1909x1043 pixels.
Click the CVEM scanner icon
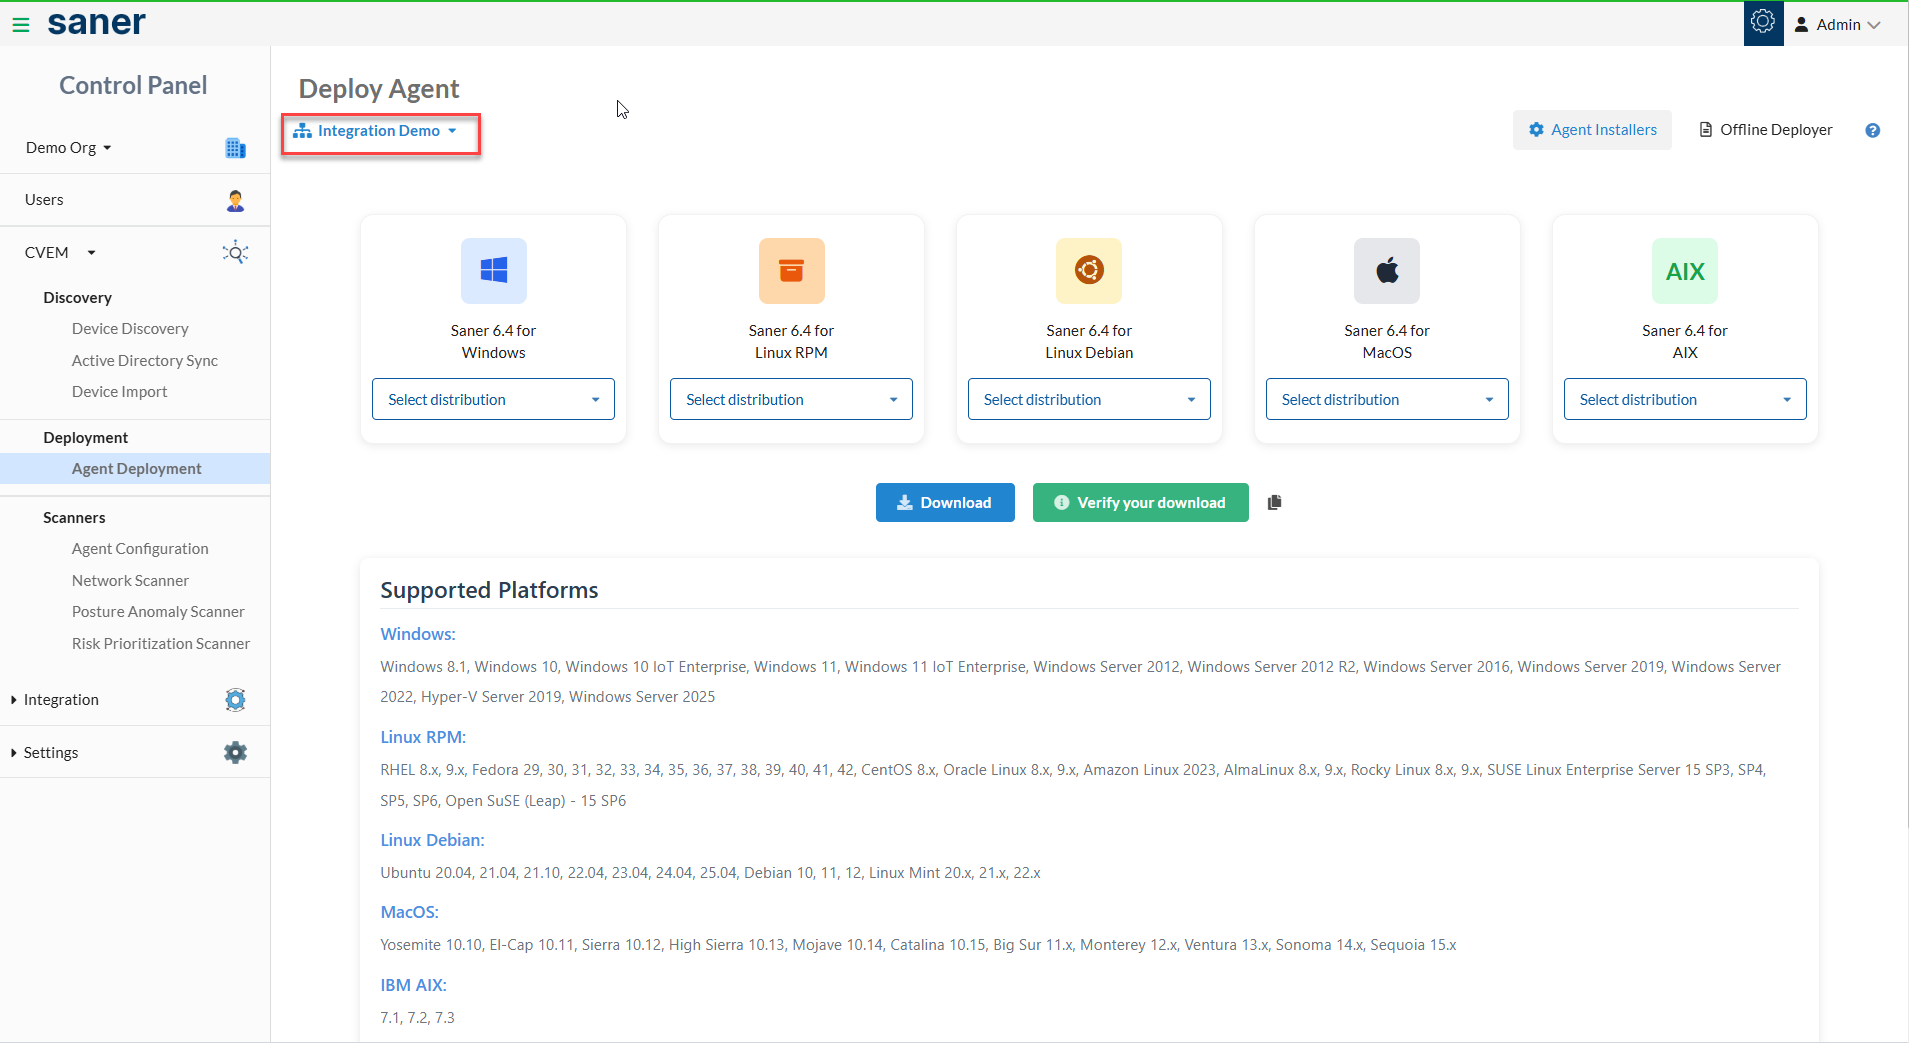(x=235, y=252)
